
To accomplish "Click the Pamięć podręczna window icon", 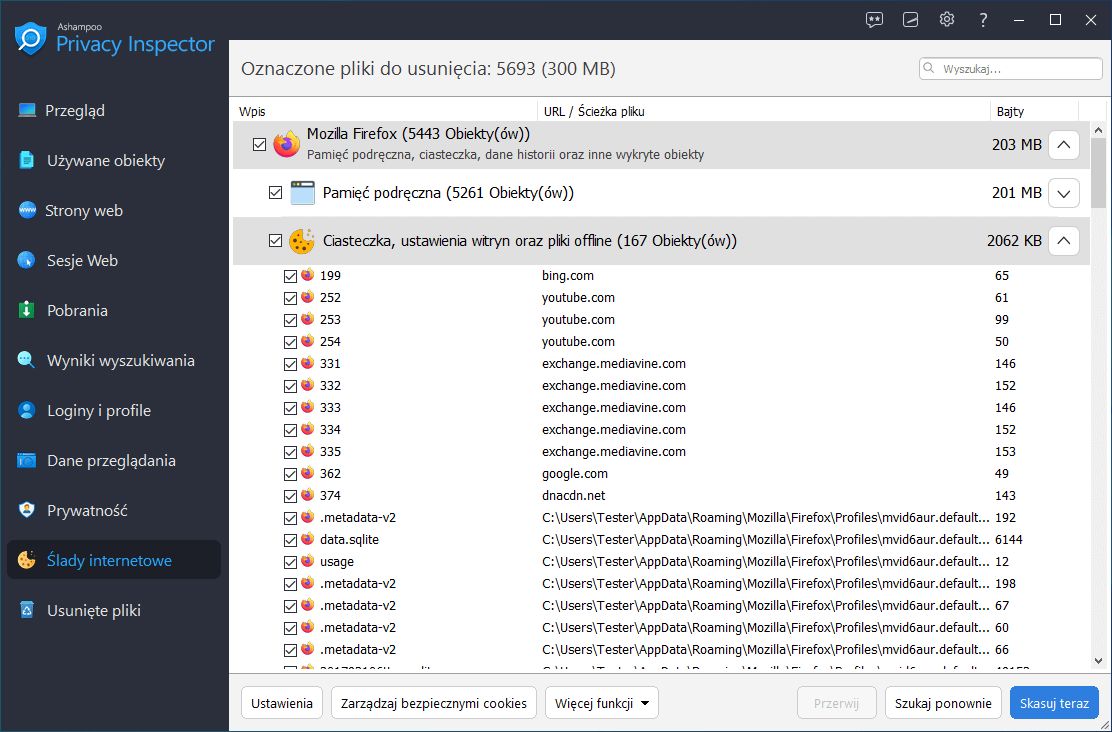I will 303,193.
